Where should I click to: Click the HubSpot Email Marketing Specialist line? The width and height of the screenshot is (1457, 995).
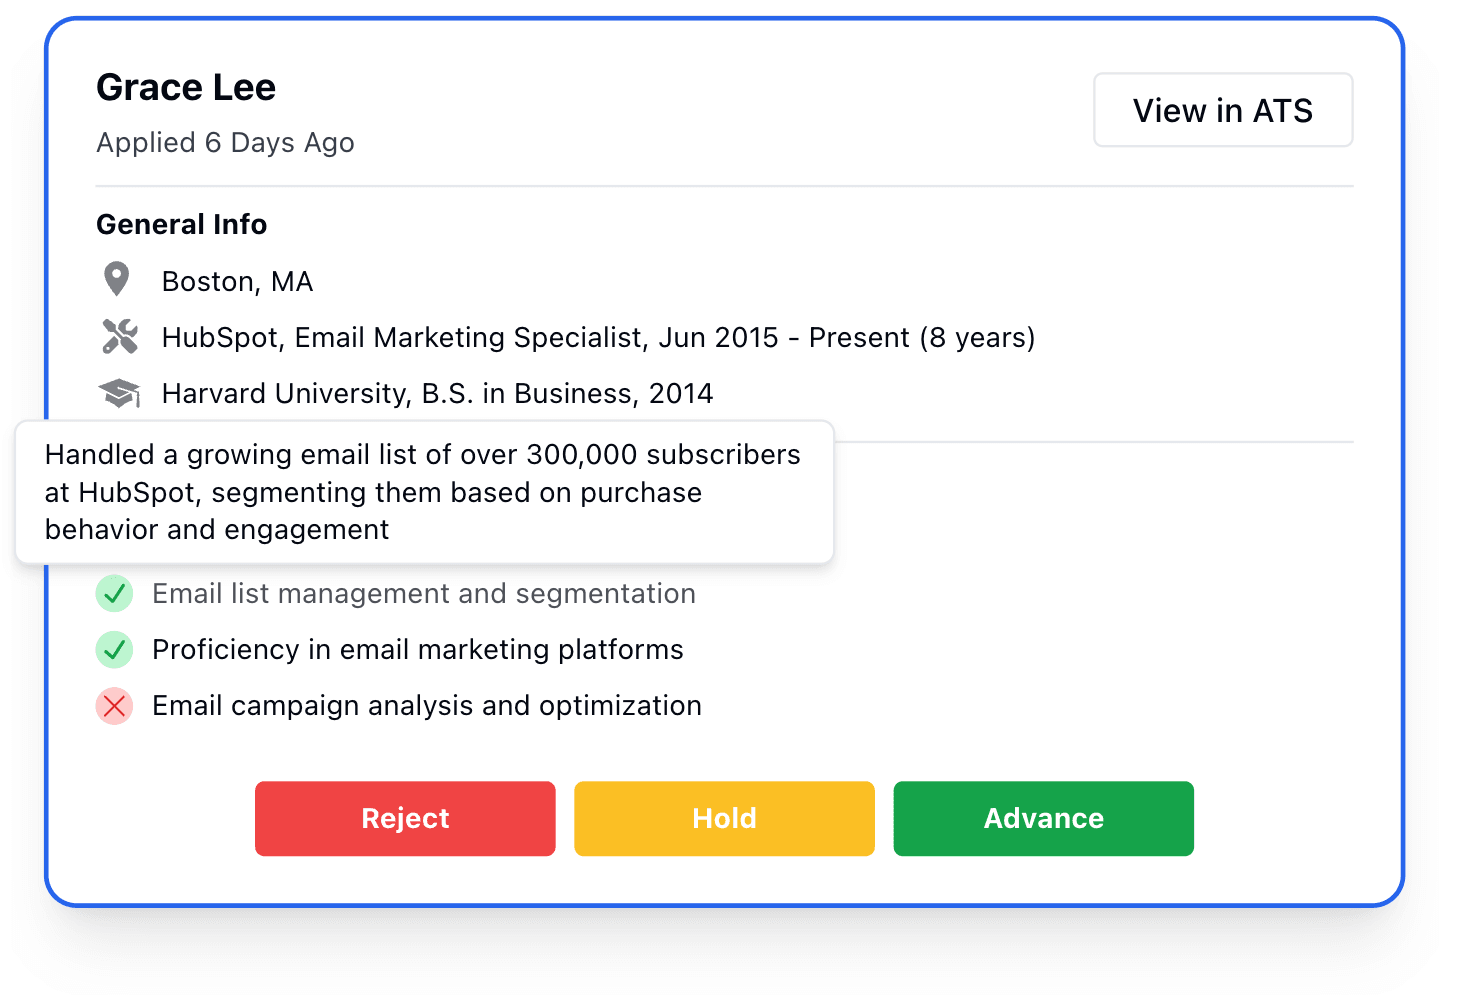(598, 338)
